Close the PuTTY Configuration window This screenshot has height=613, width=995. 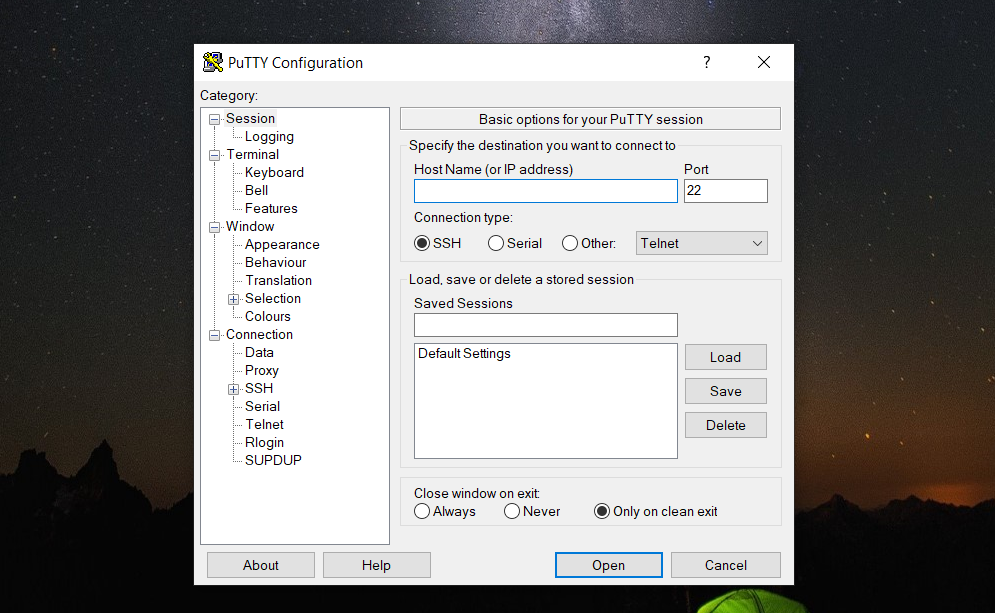coord(764,62)
